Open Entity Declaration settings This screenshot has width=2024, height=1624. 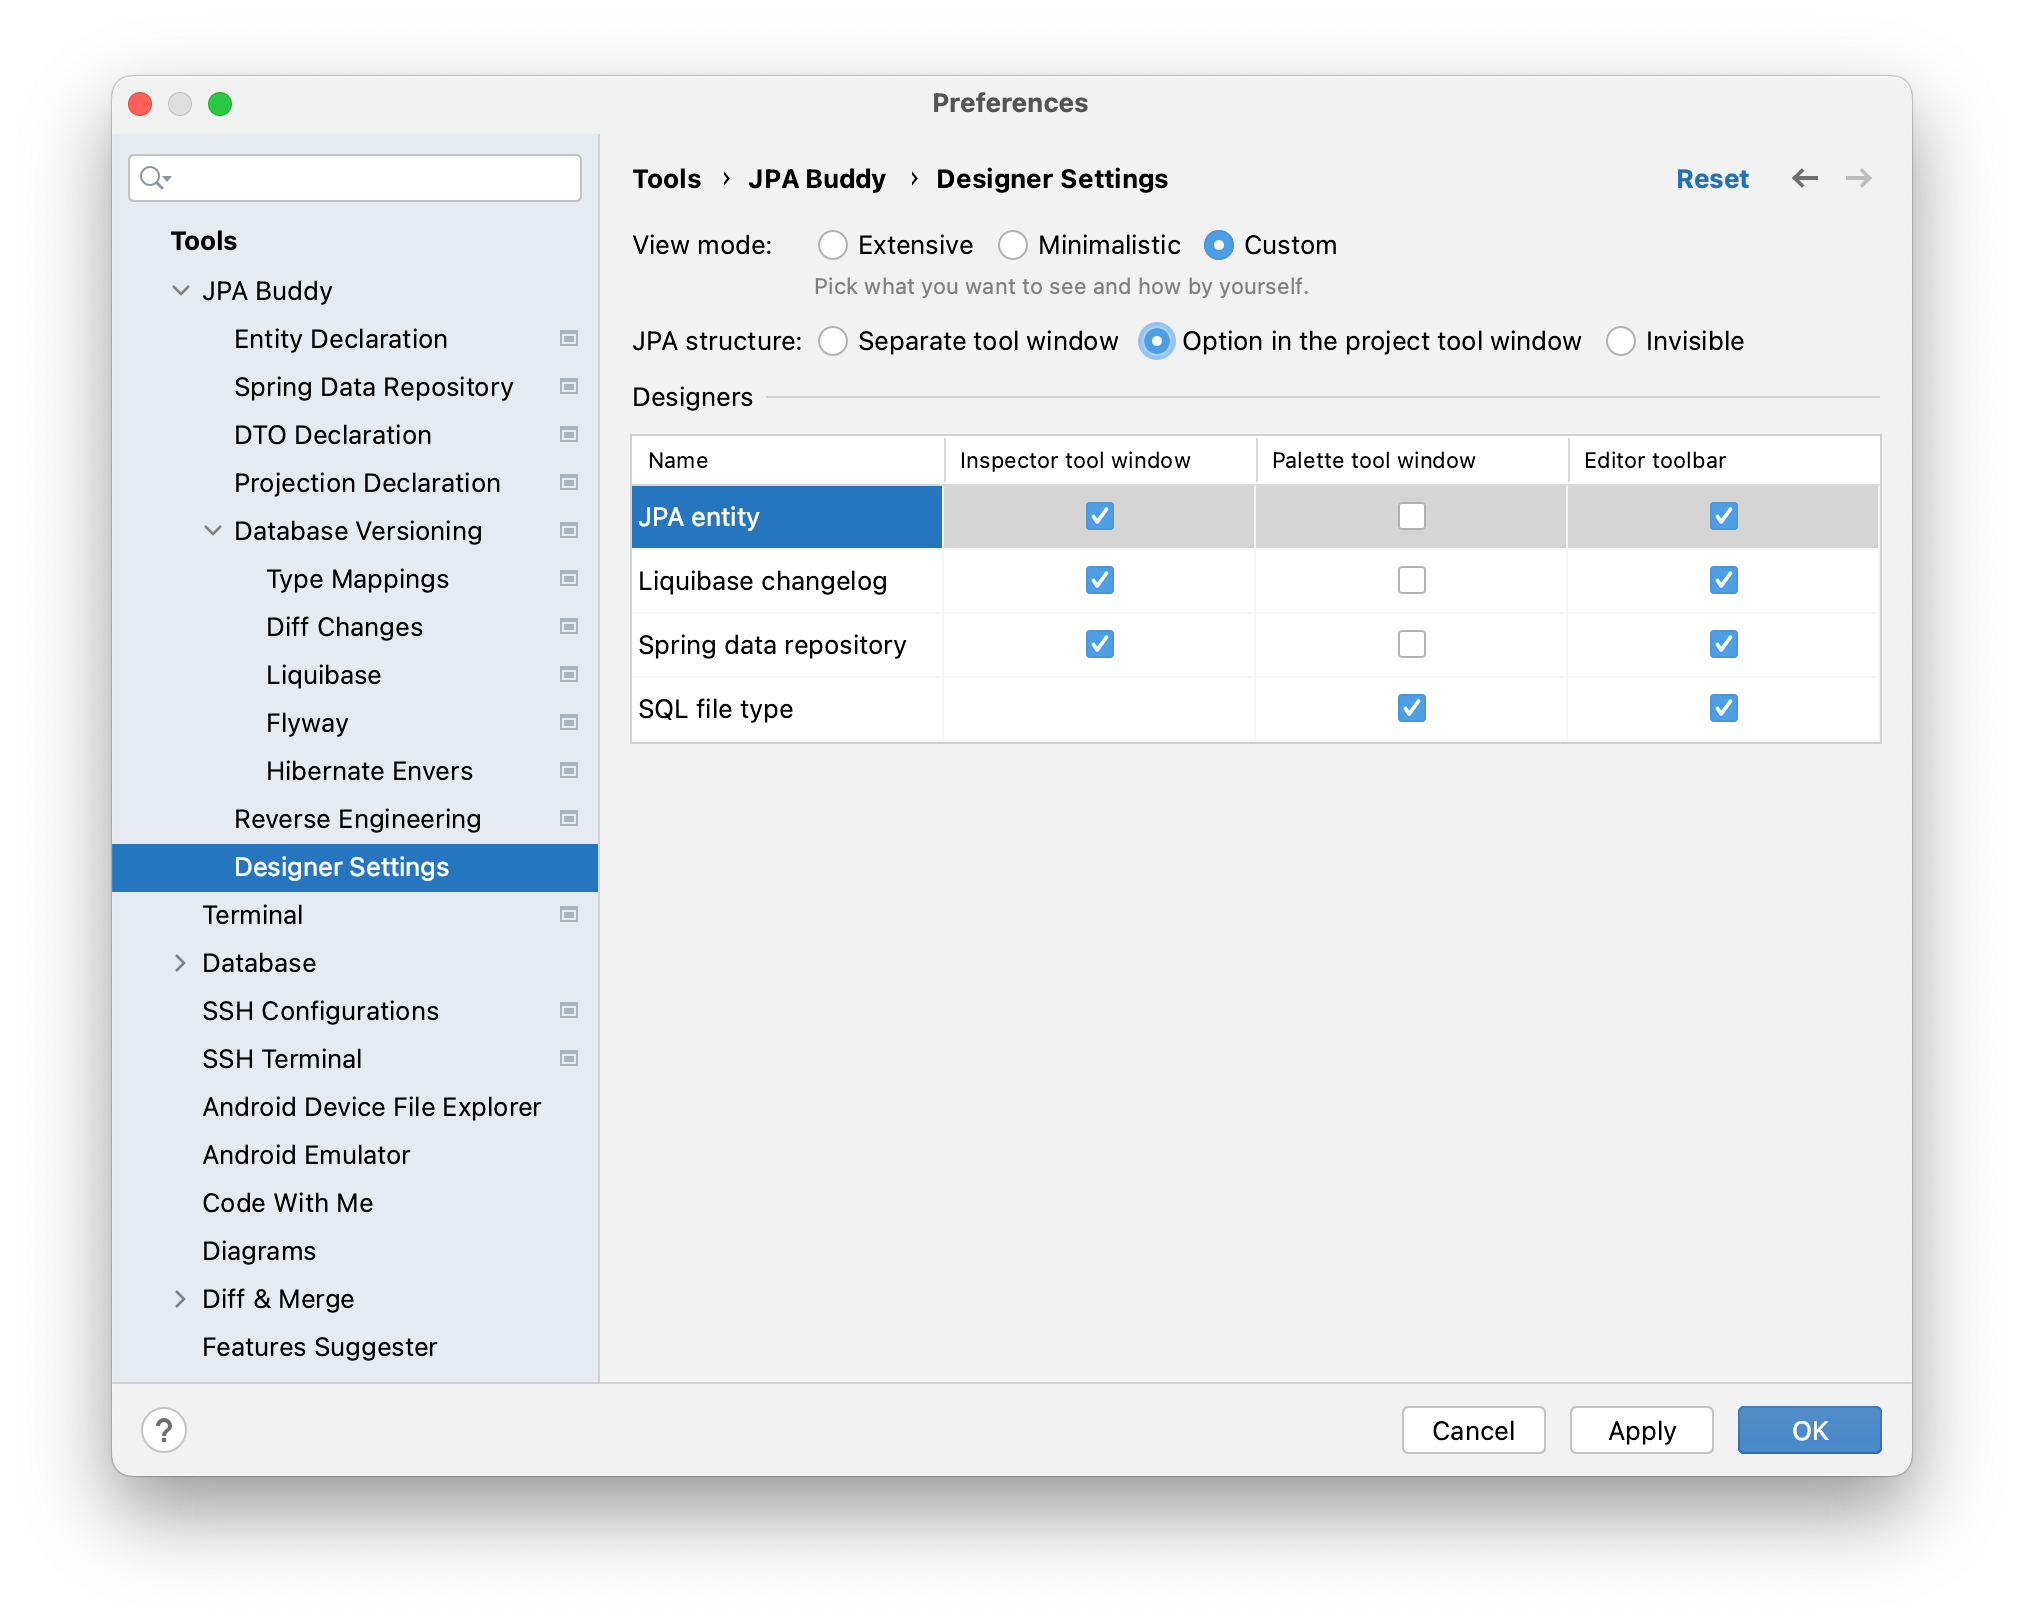(x=340, y=339)
